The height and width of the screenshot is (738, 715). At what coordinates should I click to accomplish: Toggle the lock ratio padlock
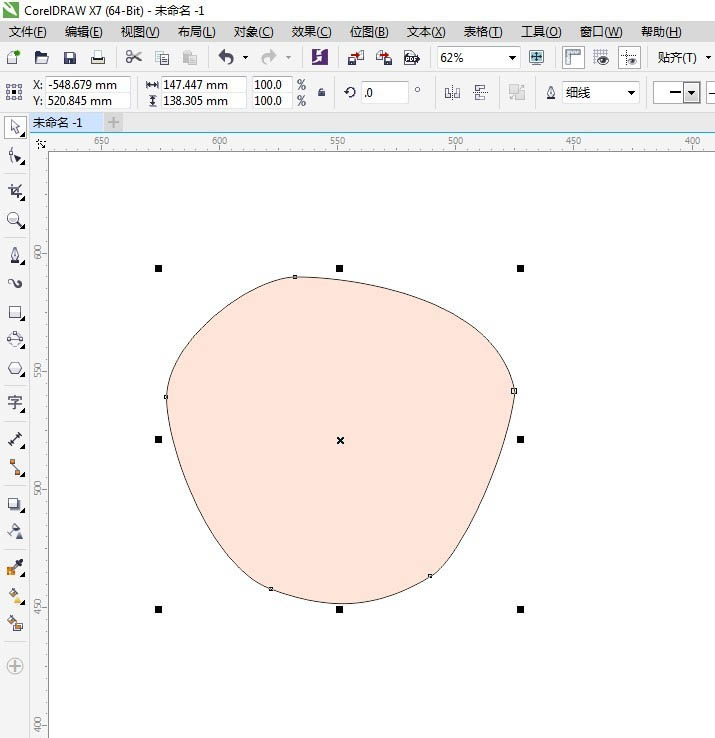[x=321, y=93]
